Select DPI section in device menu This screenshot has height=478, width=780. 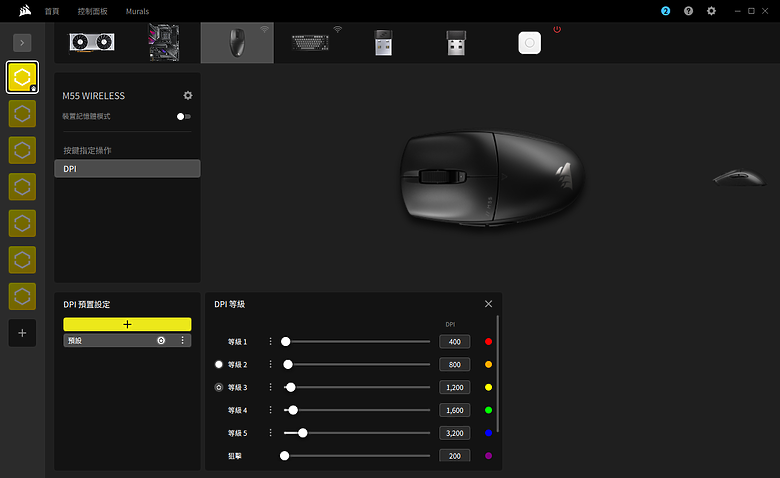click(127, 169)
